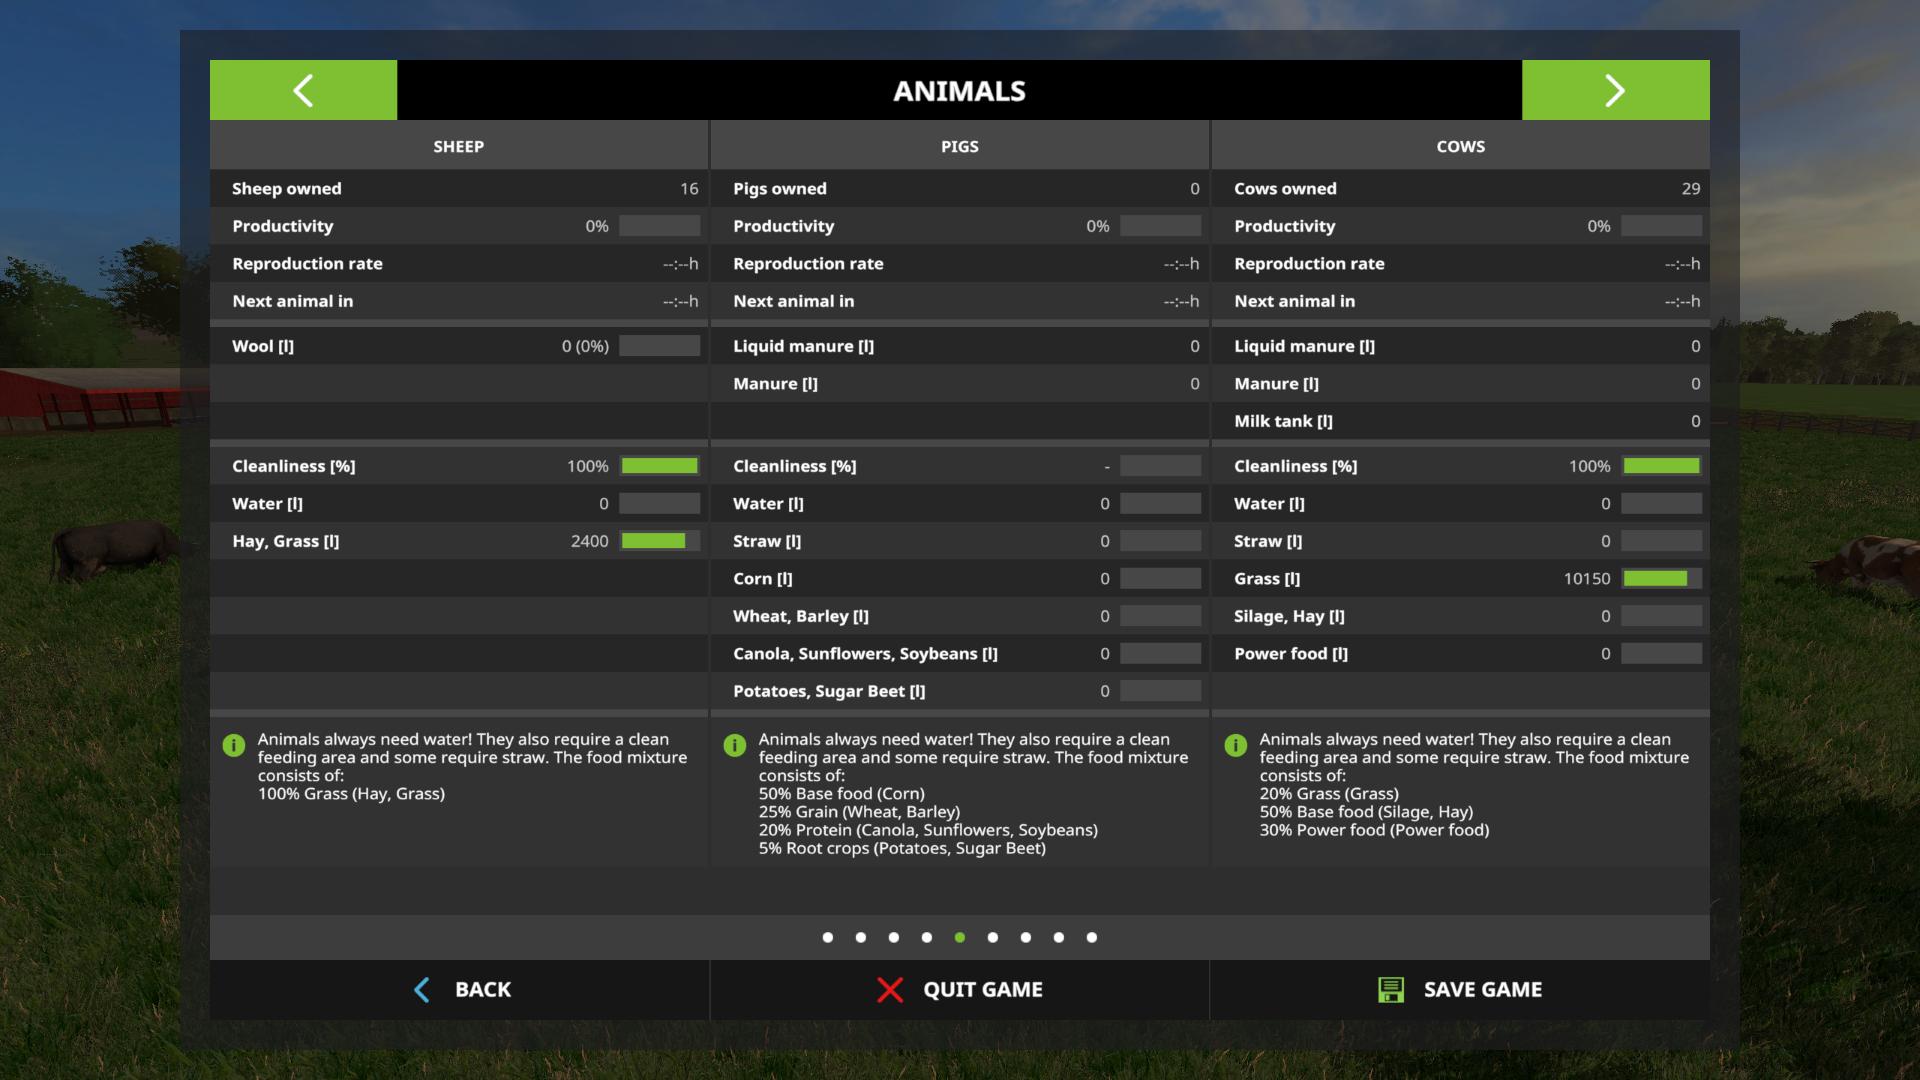Open the SHEEP column header
This screenshot has height=1080, width=1920.
point(458,146)
